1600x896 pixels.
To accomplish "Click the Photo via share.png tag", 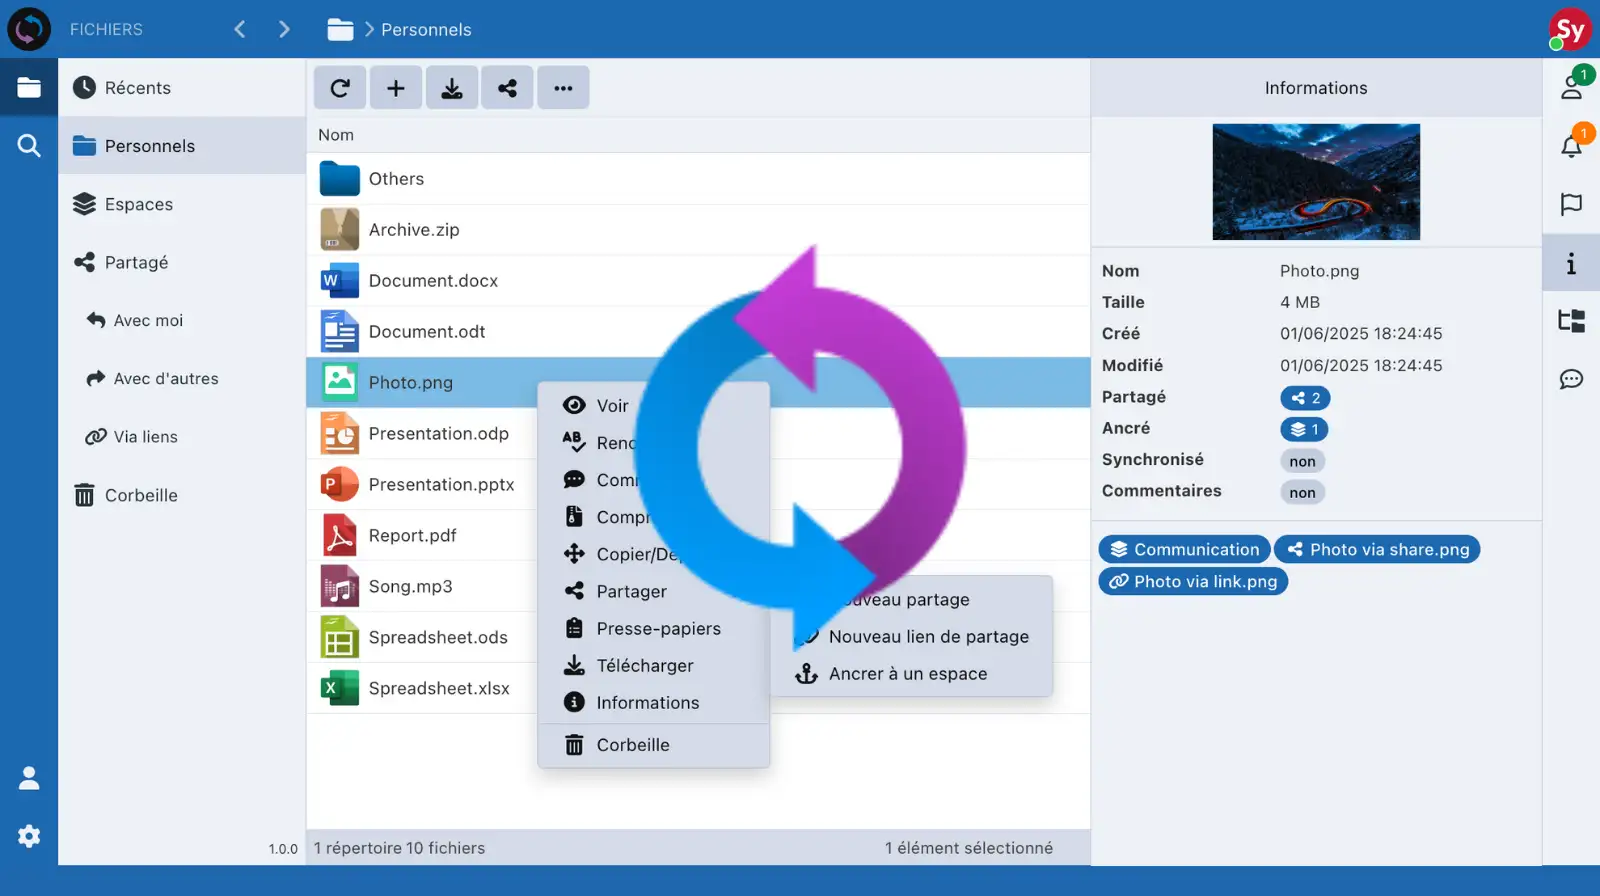I will (1377, 549).
